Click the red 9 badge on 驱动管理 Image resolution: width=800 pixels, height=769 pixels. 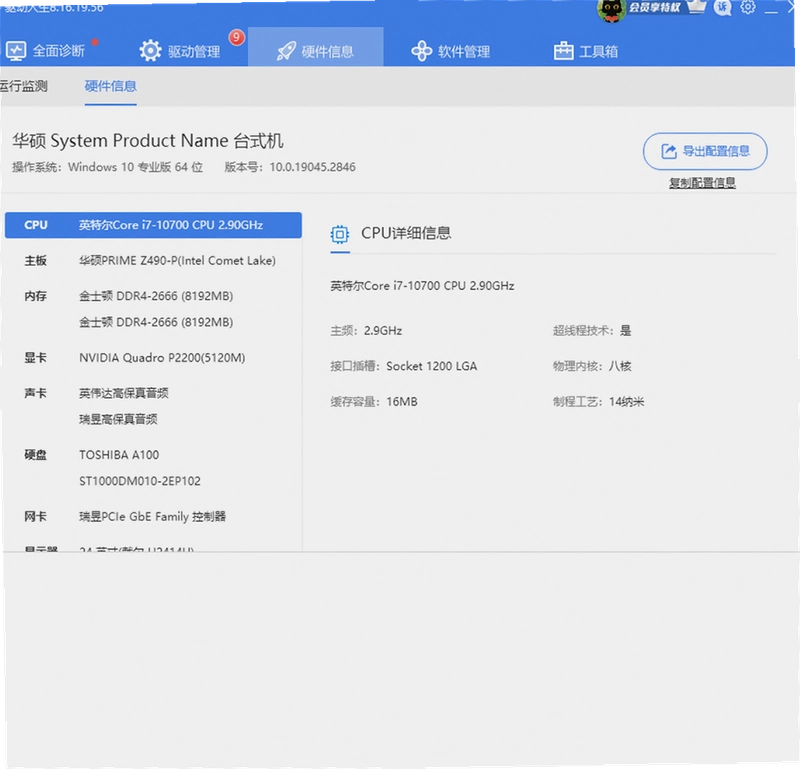tap(236, 37)
